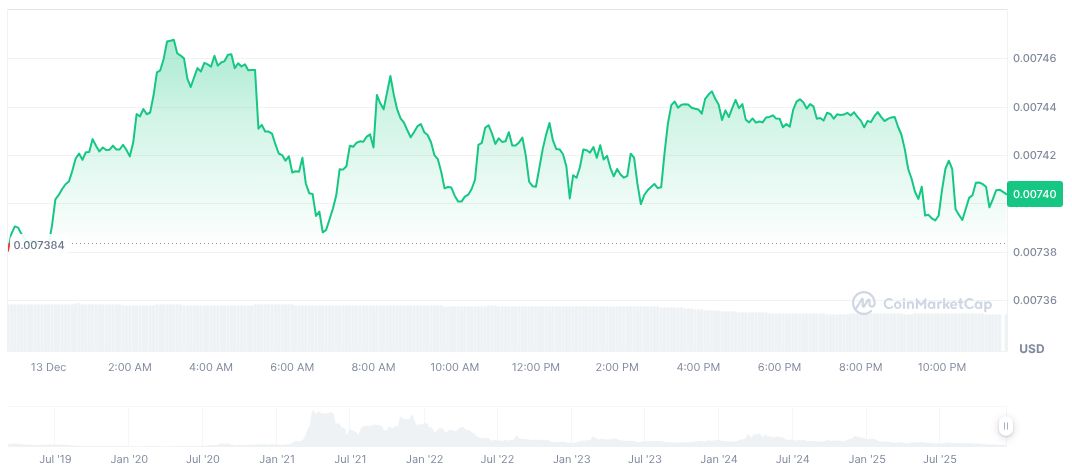Image resolution: width=1072 pixels, height=470 pixels.
Task: Click the red start marker on left edge
Action: click(x=8, y=245)
